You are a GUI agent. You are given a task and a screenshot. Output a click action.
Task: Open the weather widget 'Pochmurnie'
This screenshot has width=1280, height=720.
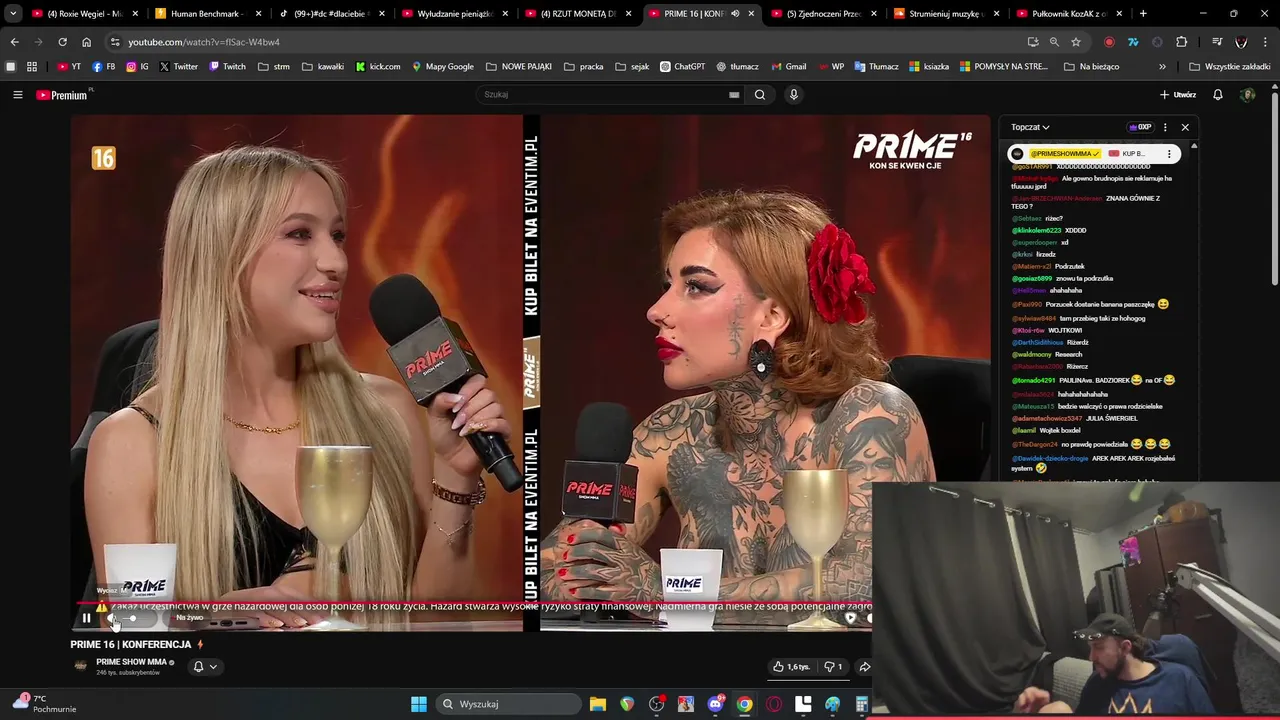(x=45, y=704)
